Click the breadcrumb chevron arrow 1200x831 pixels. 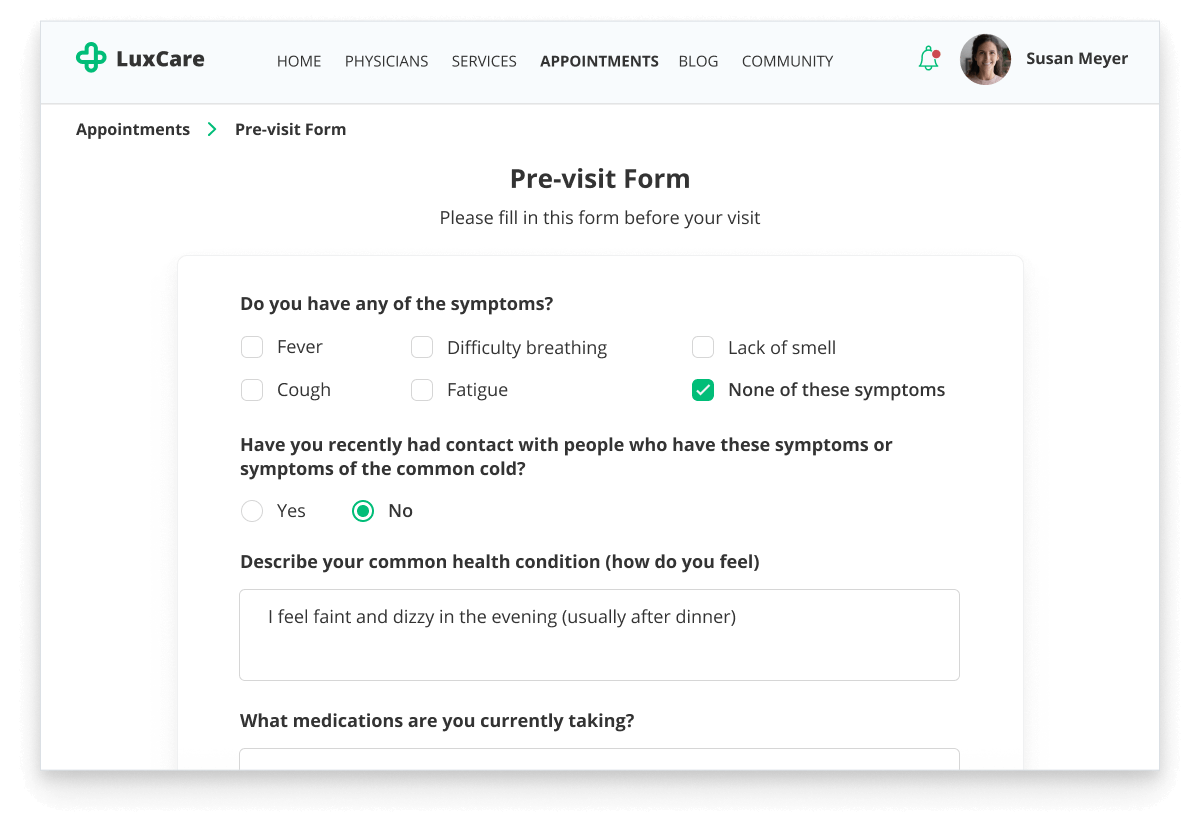pos(212,129)
